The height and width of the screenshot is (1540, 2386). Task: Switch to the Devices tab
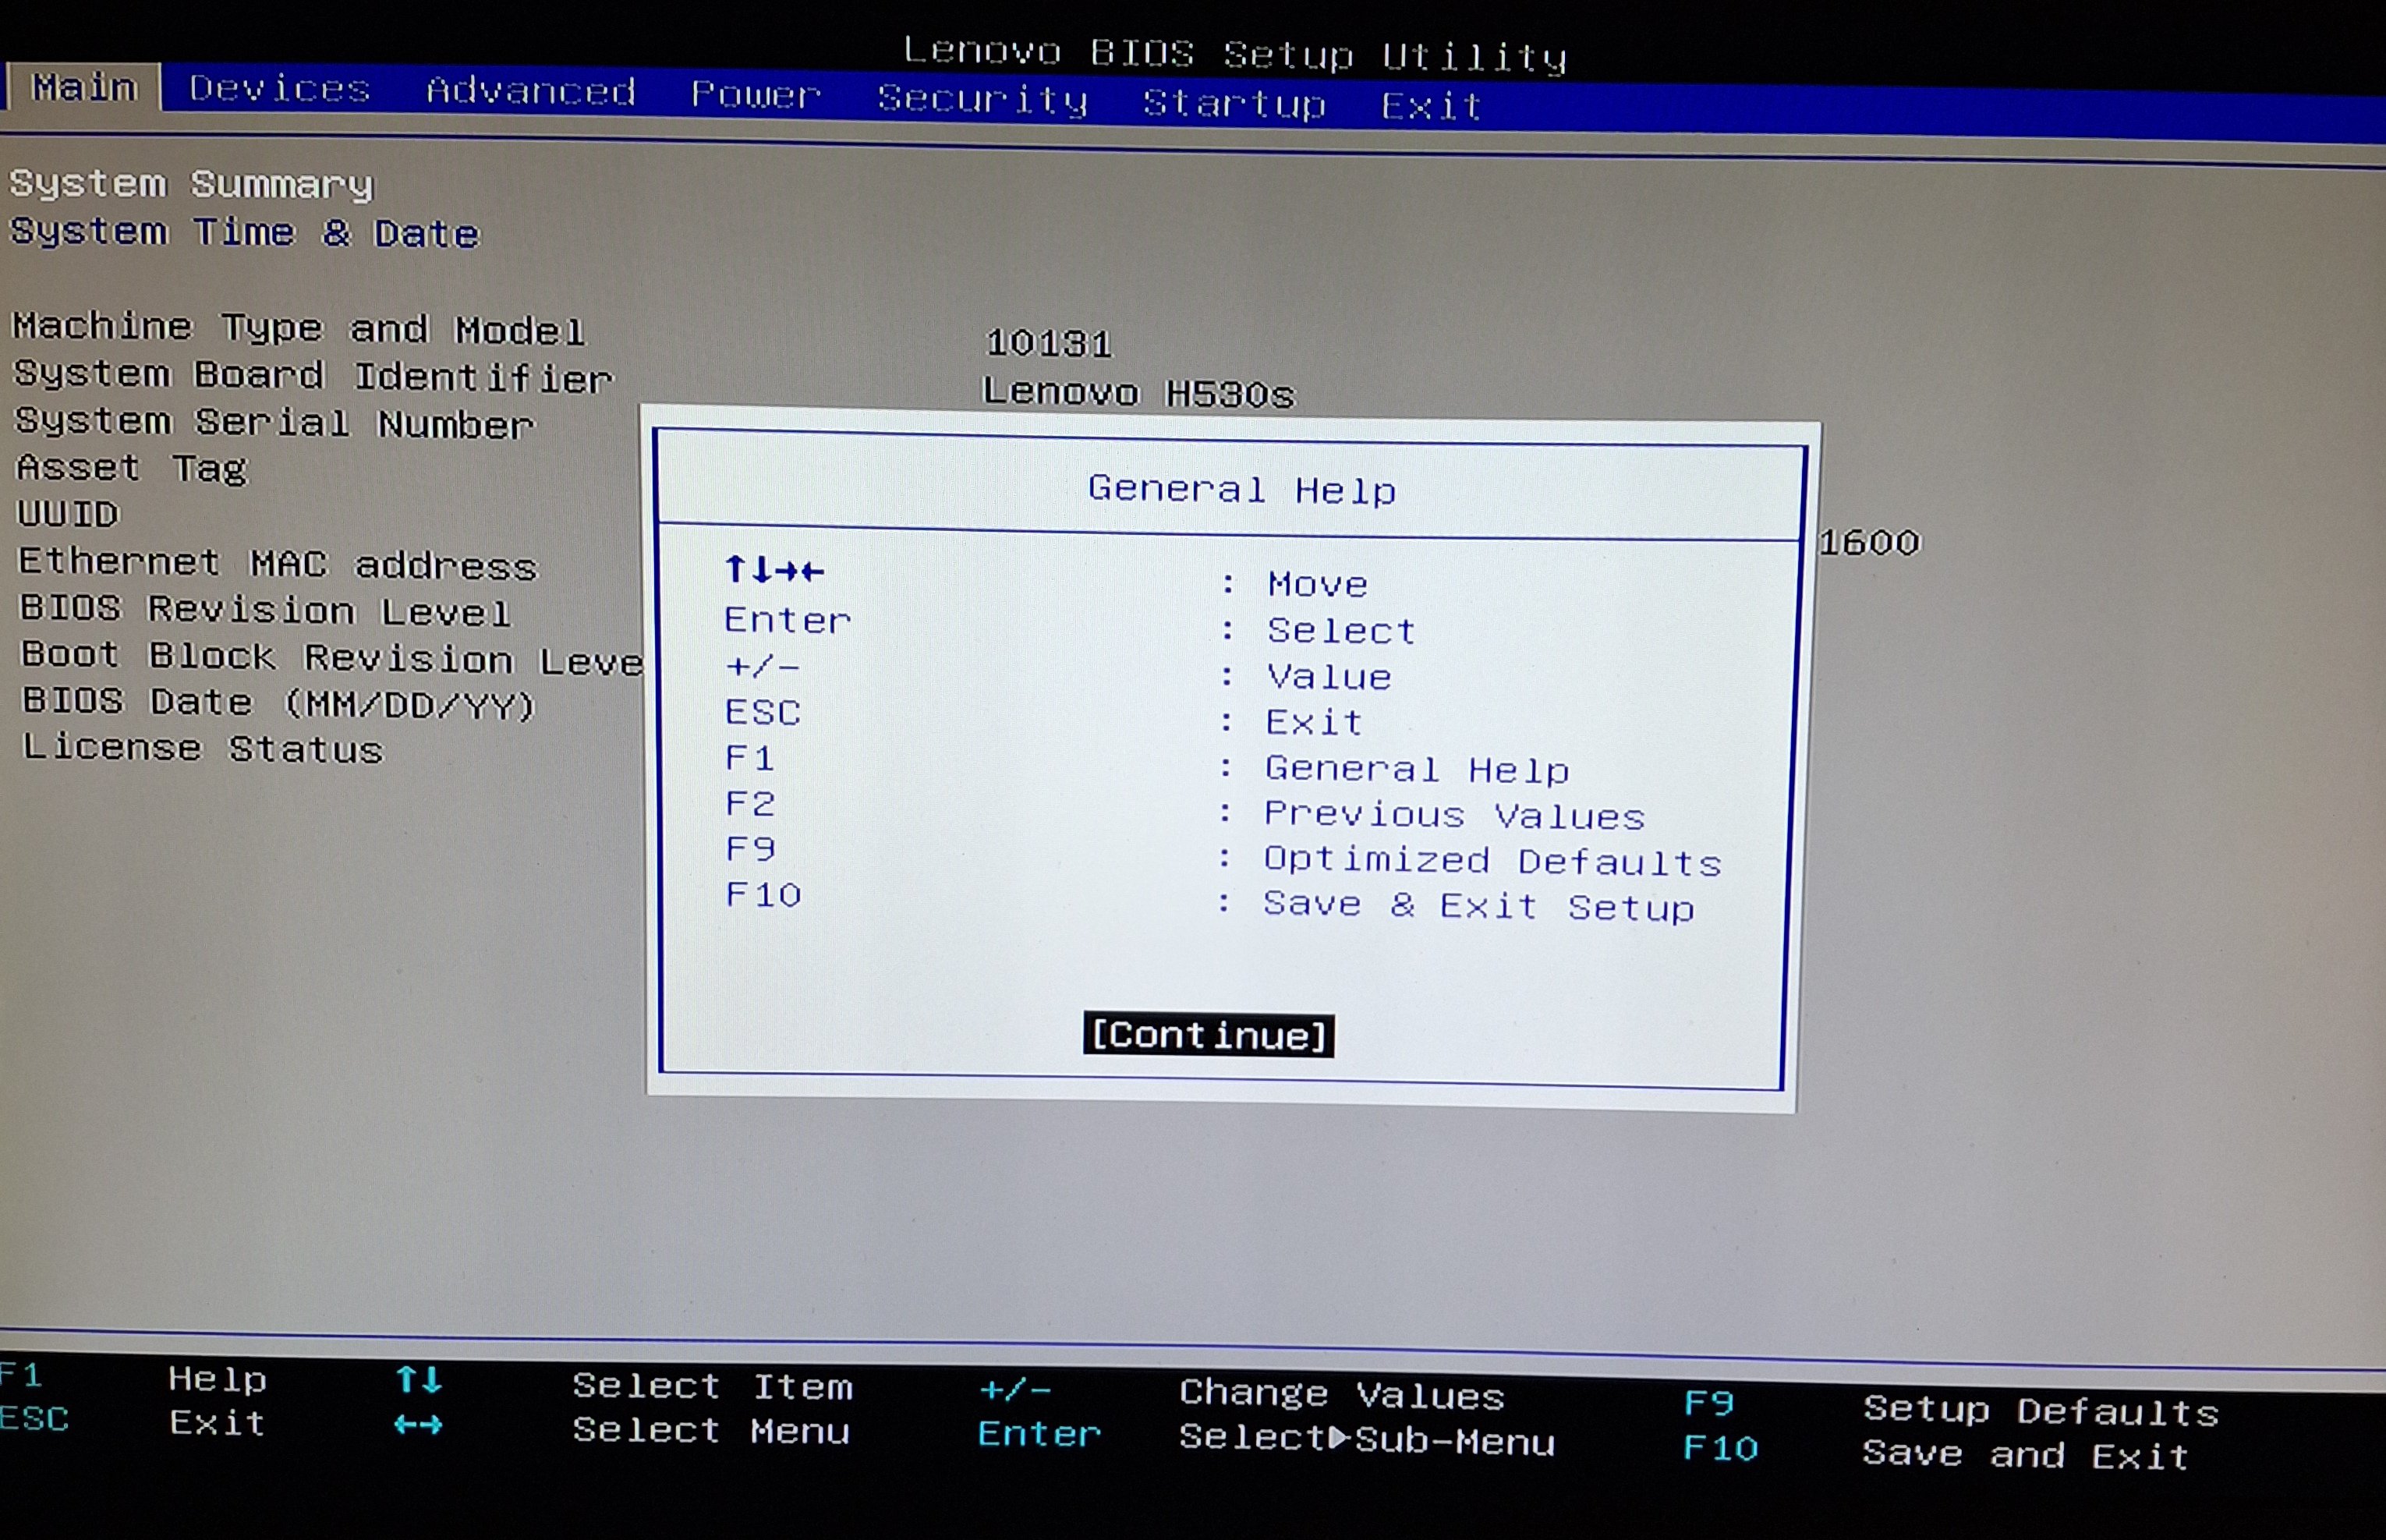tap(280, 90)
